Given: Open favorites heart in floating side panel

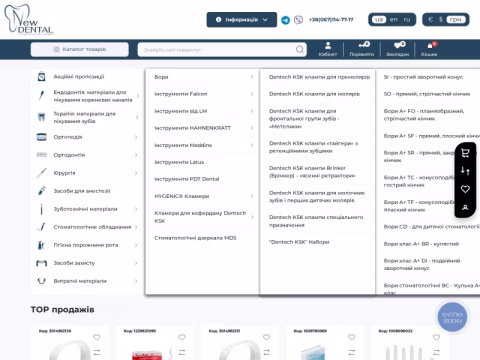Looking at the screenshot, I should [465, 189].
